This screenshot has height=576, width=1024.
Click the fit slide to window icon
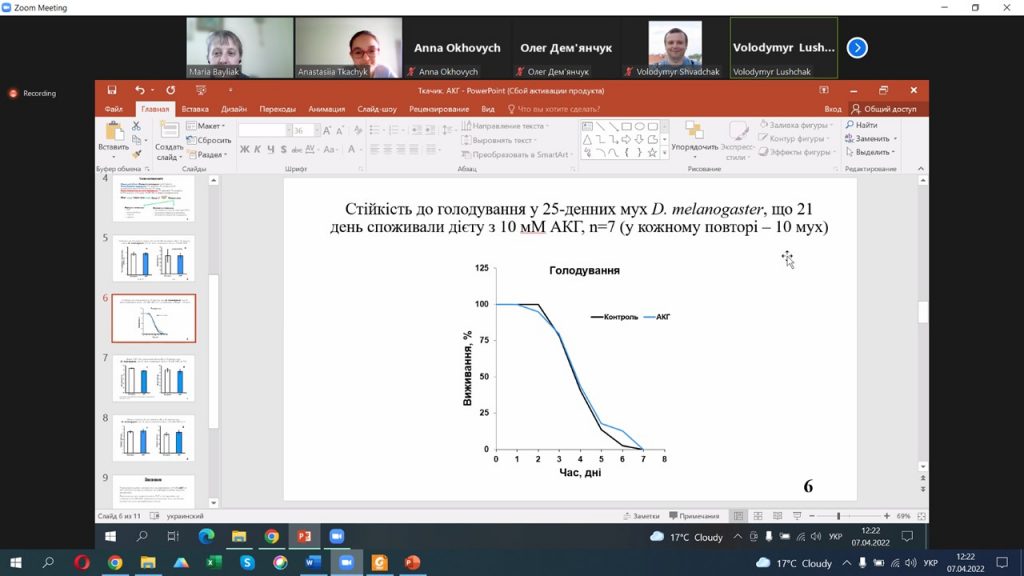point(921,516)
